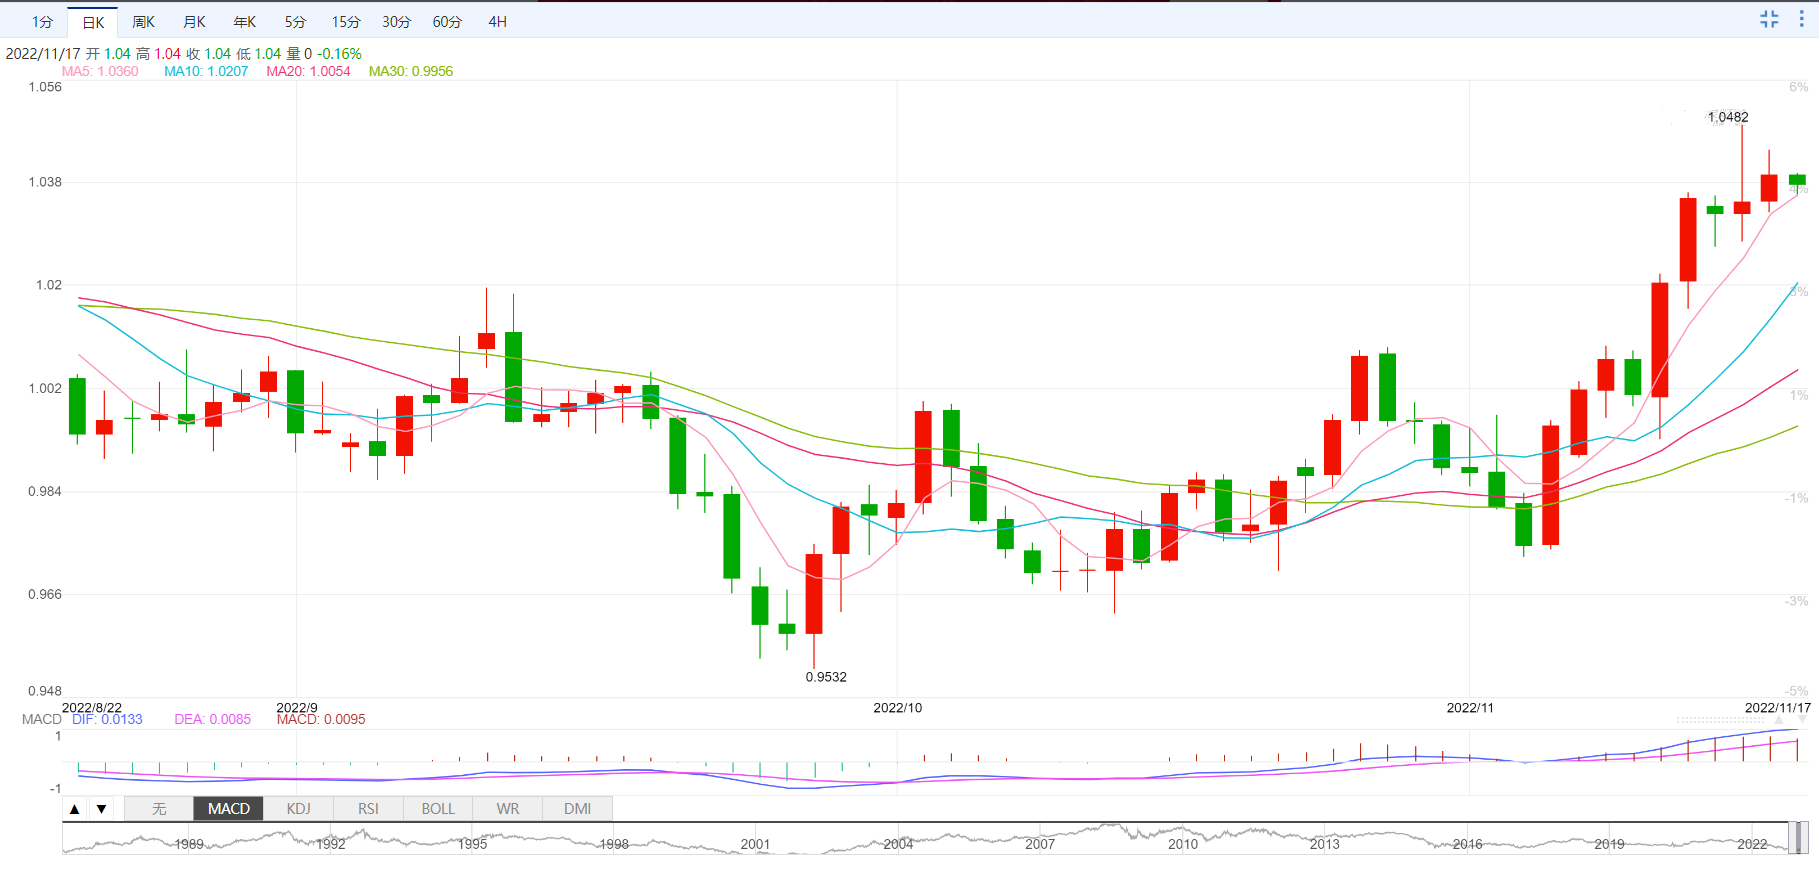Viewport: 1819px width, 883px height.
Task: Activate the WR indicator
Action: 508,809
